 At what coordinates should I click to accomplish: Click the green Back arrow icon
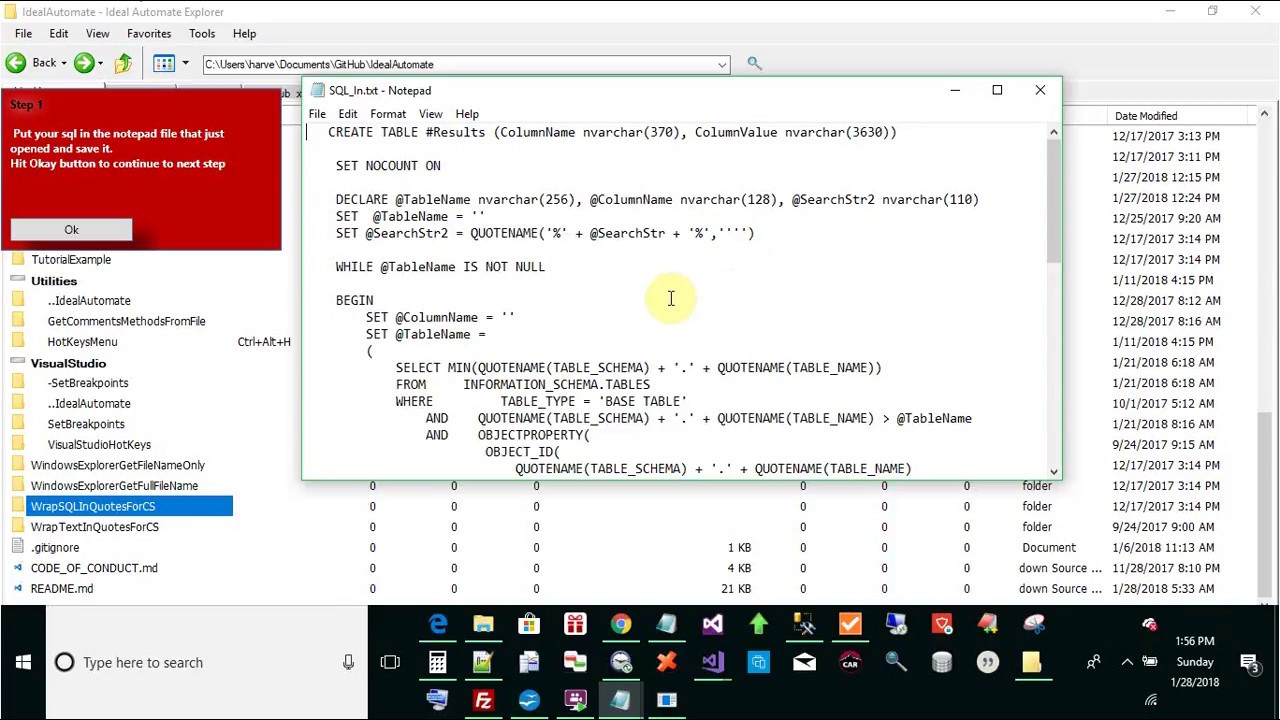[x=16, y=64]
